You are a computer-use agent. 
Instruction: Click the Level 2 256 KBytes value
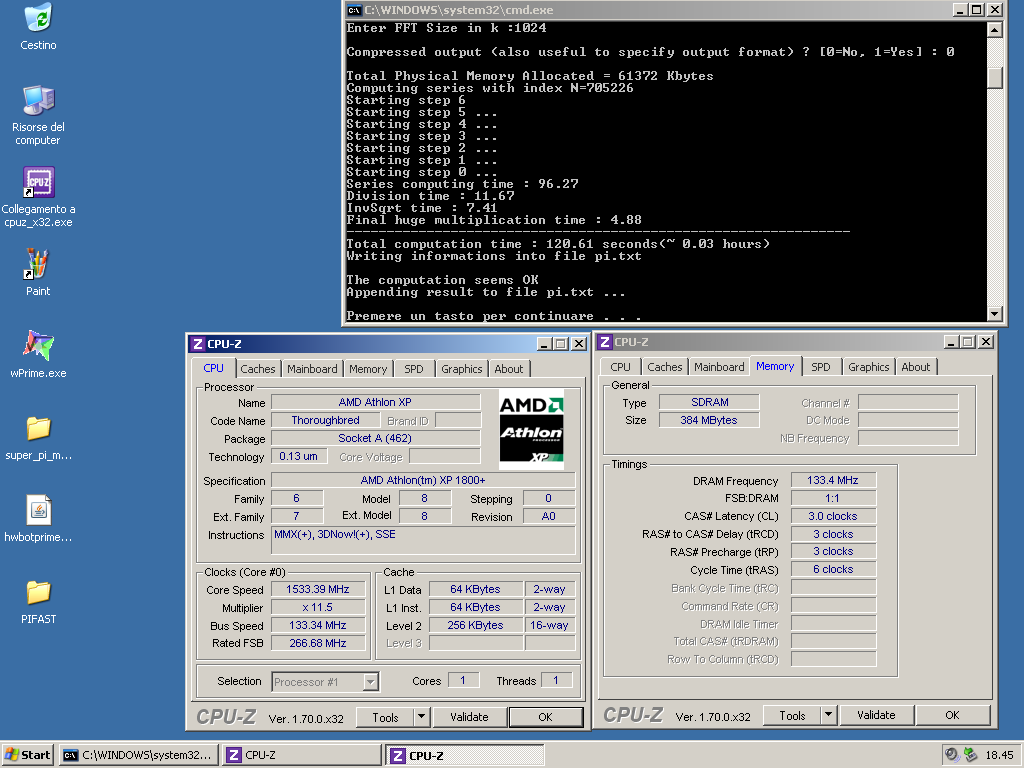(475, 625)
